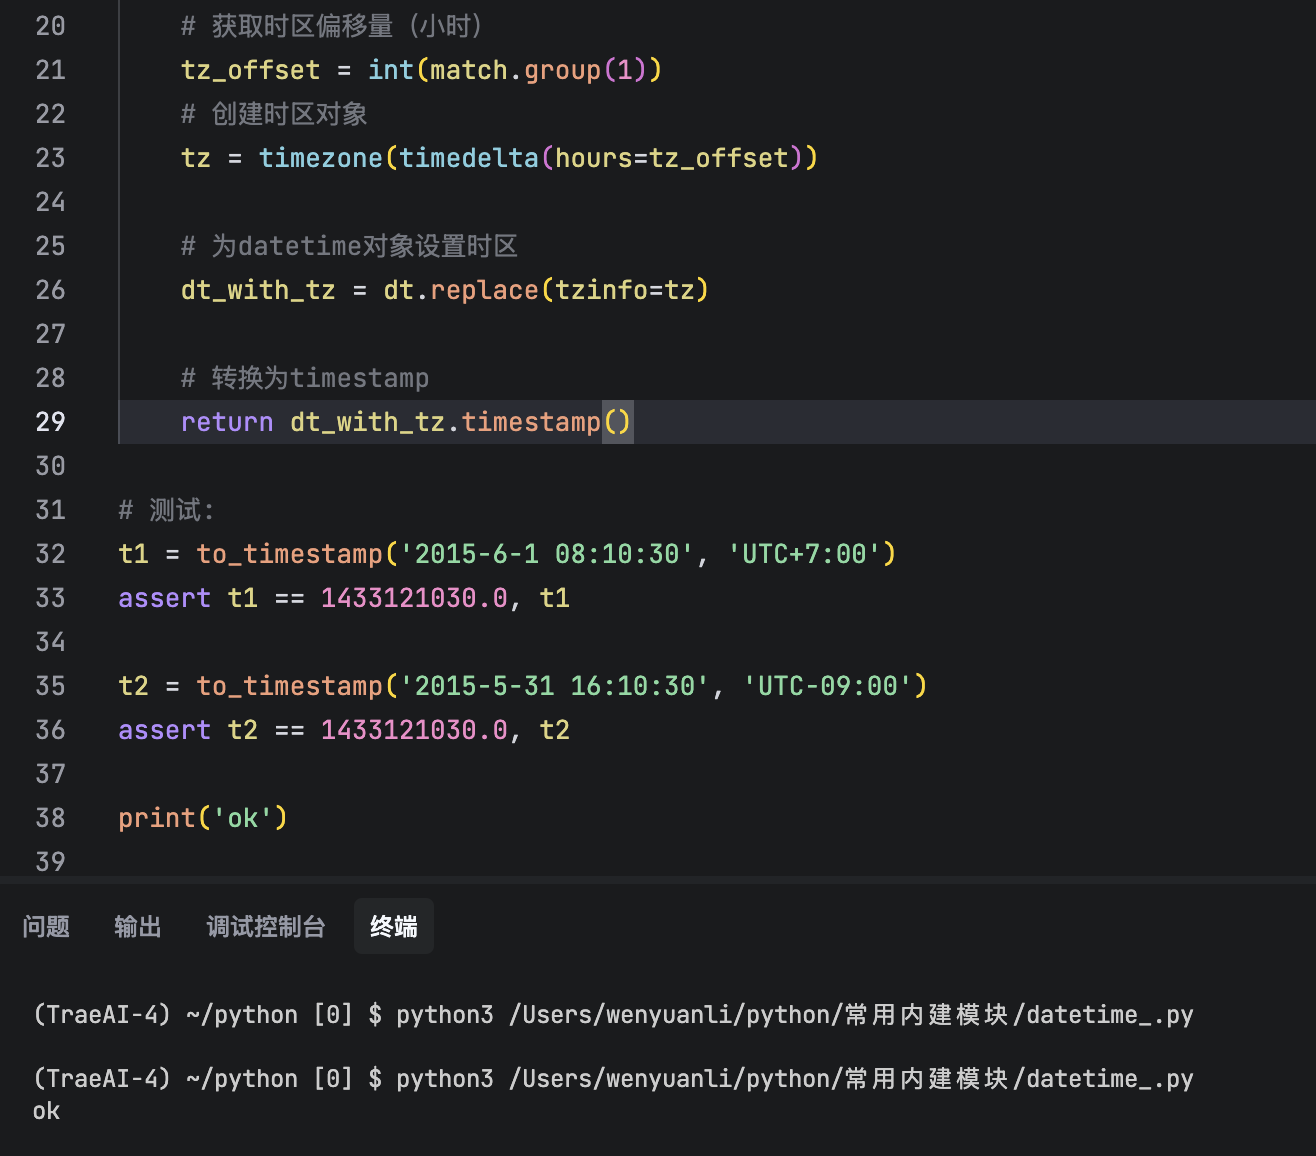This screenshot has width=1316, height=1156.
Task: Click the dt_with_tz assignment on line 26
Action: pyautogui.click(x=257, y=289)
